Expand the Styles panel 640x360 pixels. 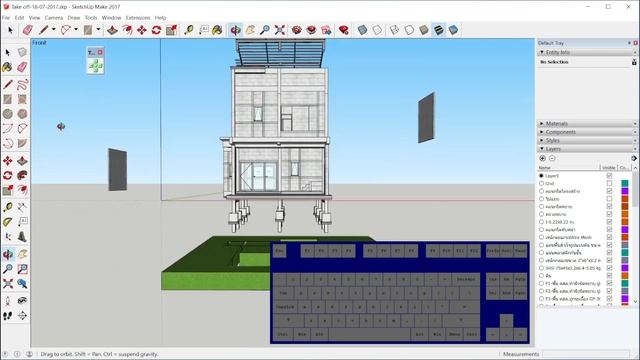pyautogui.click(x=542, y=140)
